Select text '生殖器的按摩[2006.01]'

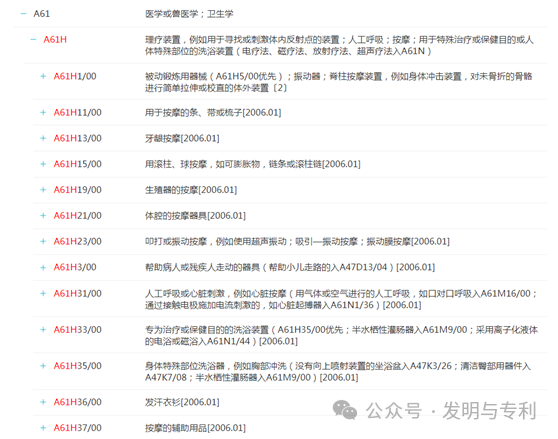[191, 190]
